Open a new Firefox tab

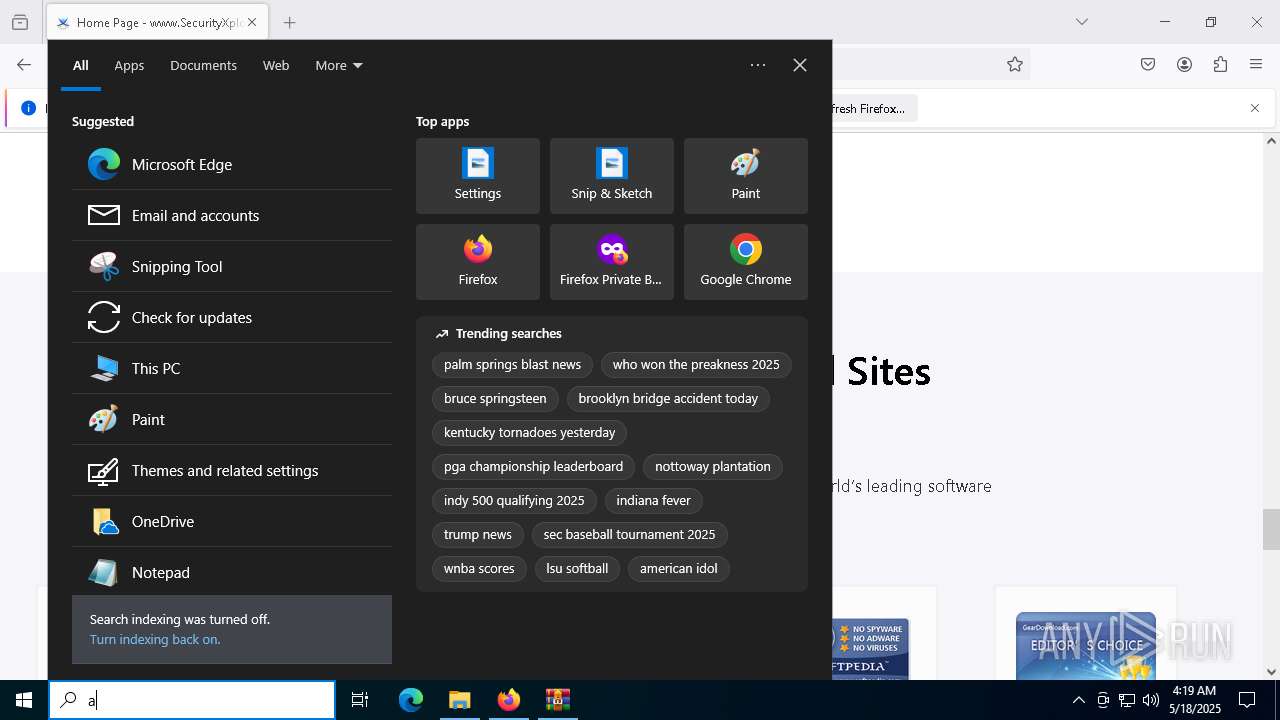tap(289, 22)
